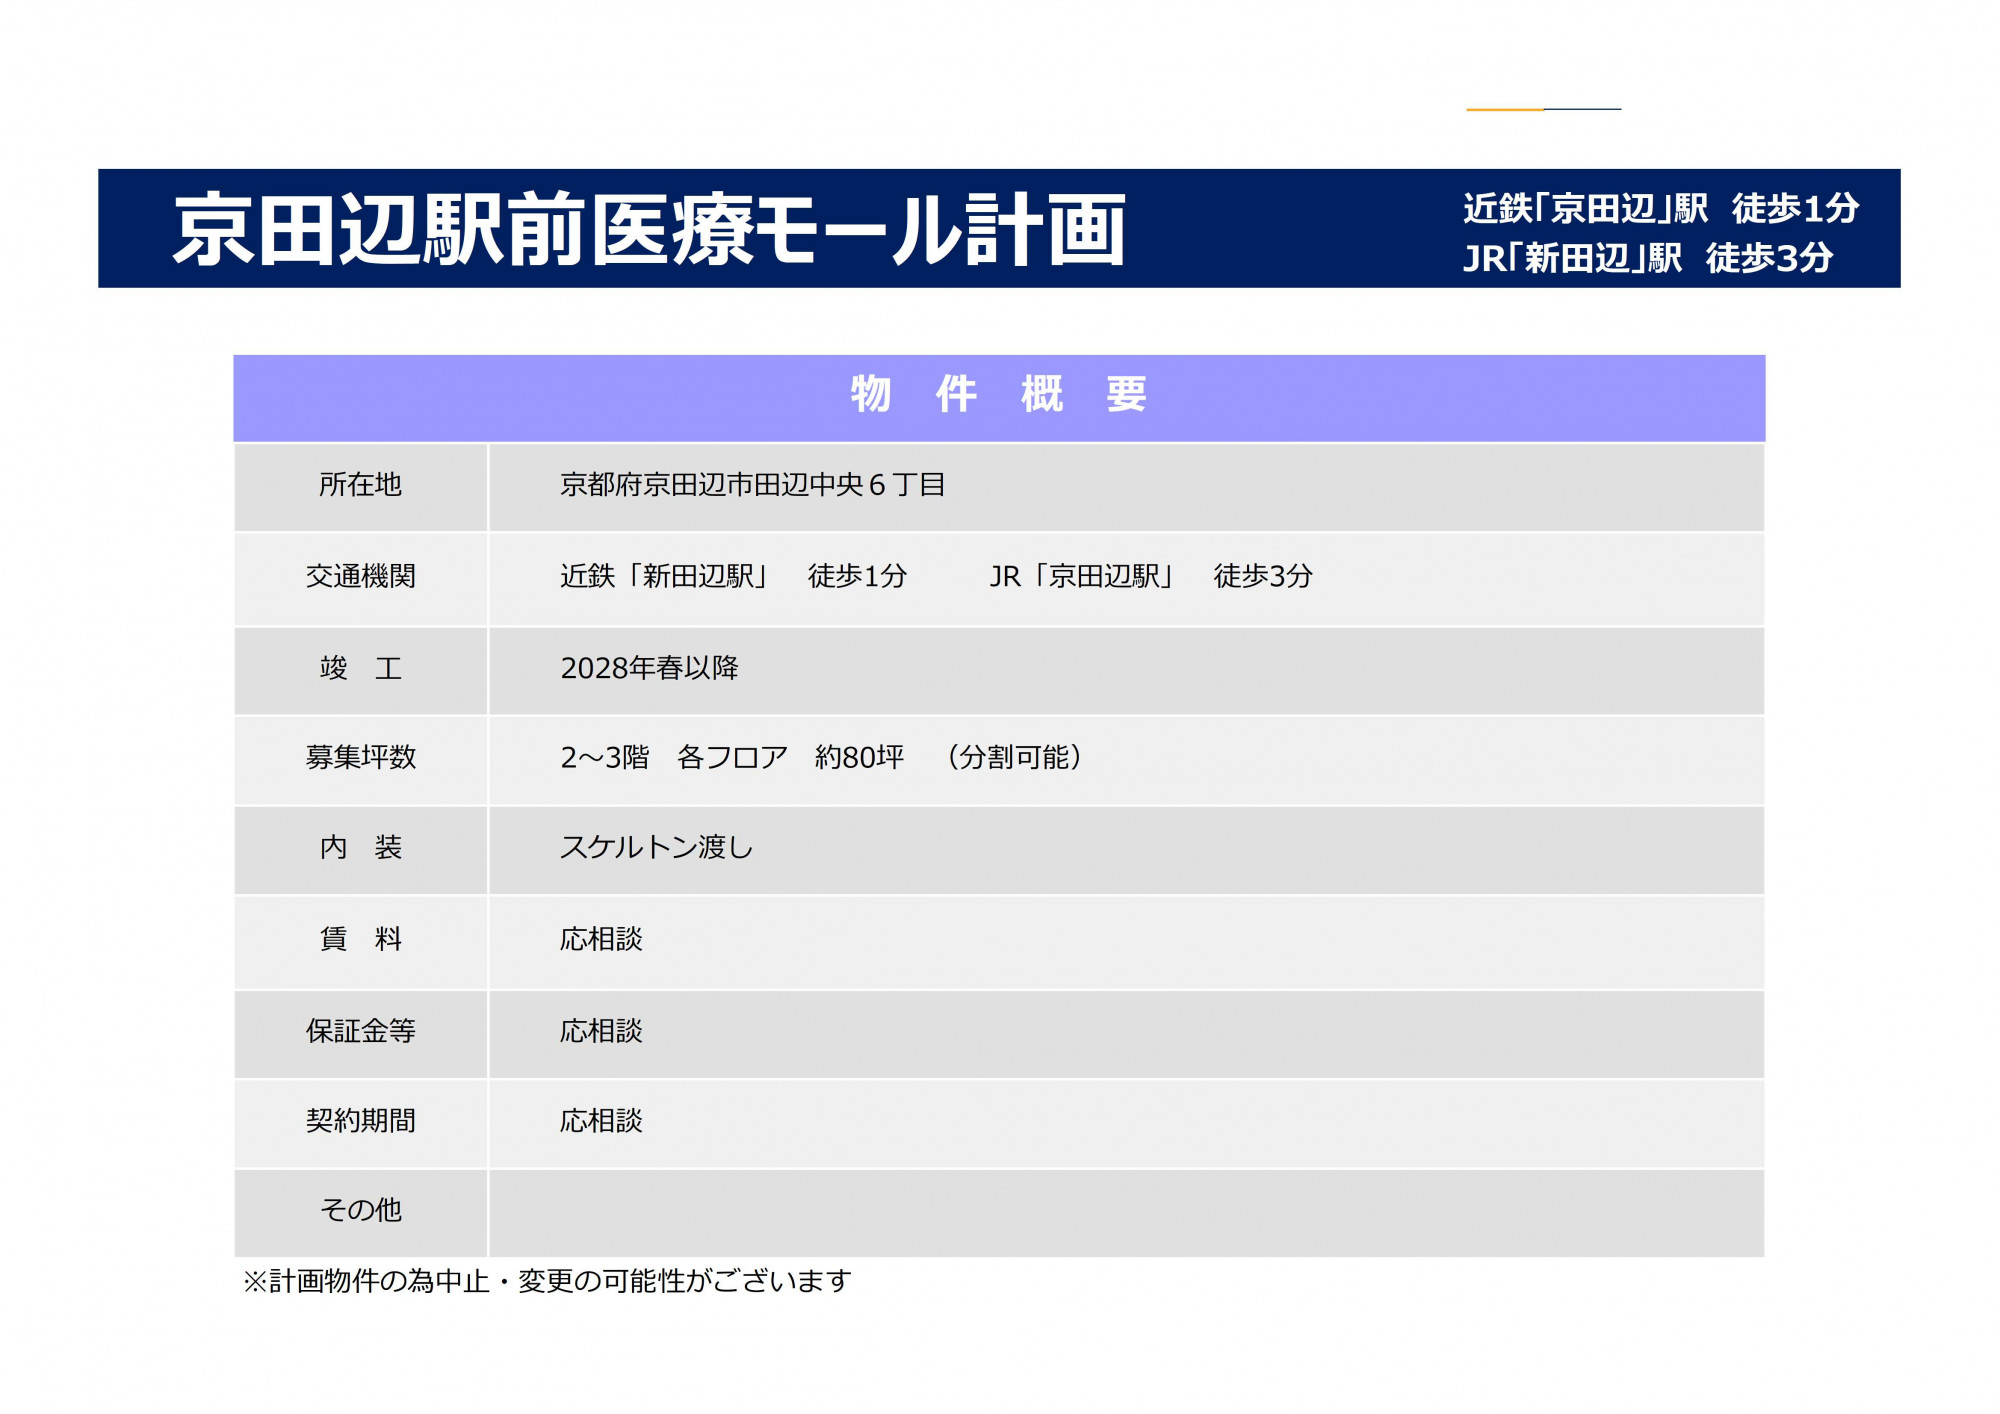Click the title 京田辺駅前医療モール計画

click(650, 230)
